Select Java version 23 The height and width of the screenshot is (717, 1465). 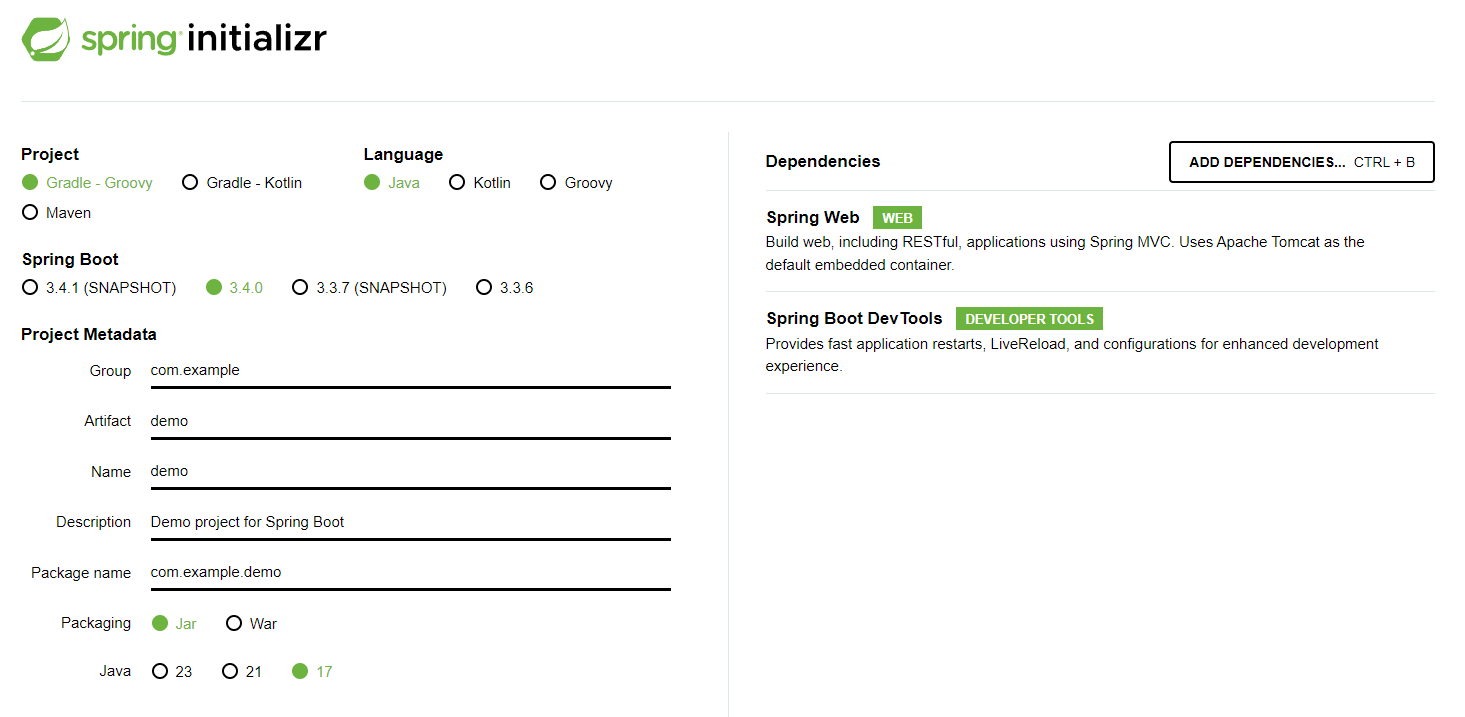point(172,672)
